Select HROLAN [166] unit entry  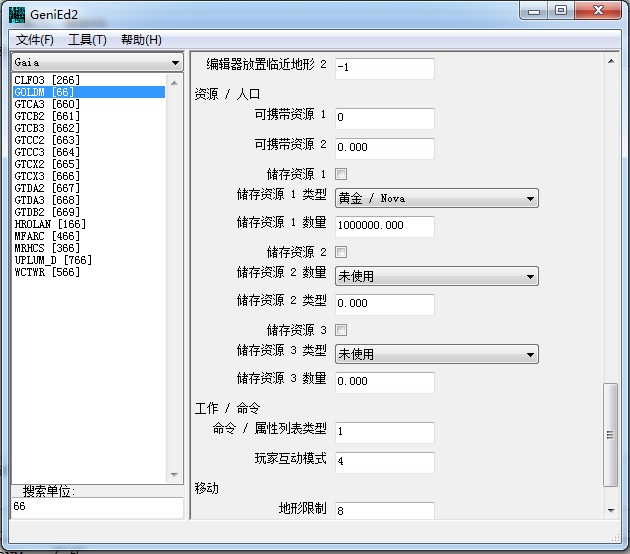coord(50,224)
